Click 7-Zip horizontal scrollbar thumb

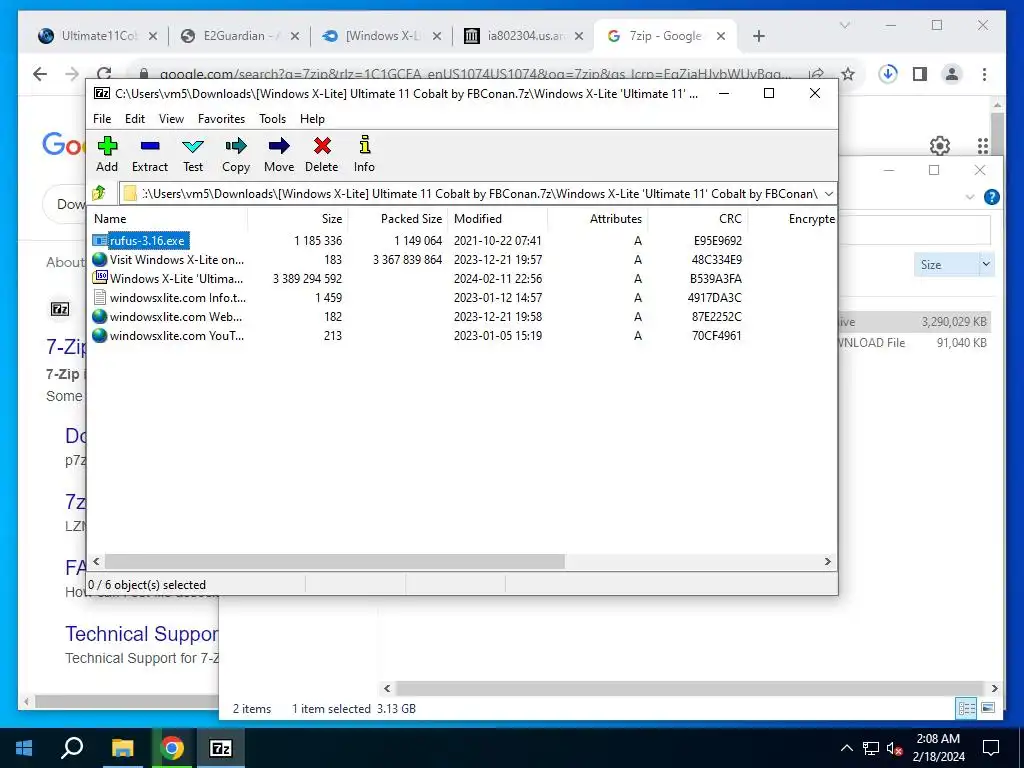pyautogui.click(x=334, y=561)
